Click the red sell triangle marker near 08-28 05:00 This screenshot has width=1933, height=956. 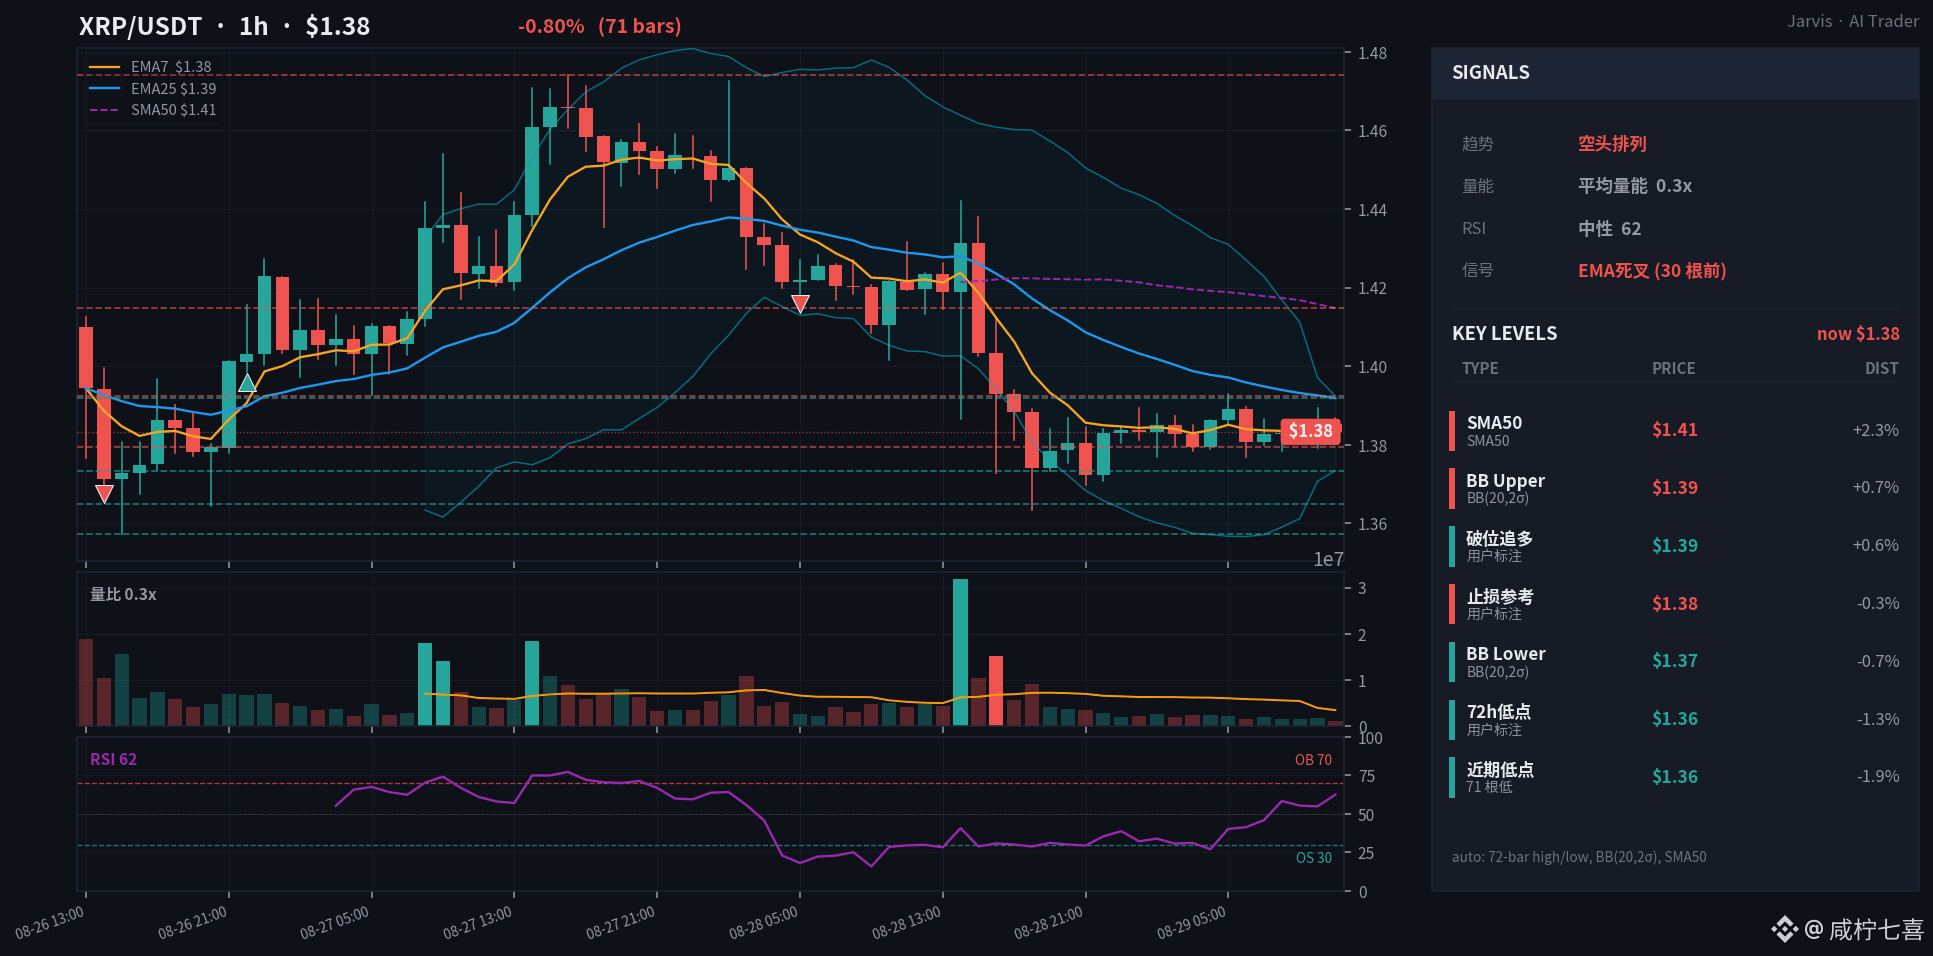(800, 304)
